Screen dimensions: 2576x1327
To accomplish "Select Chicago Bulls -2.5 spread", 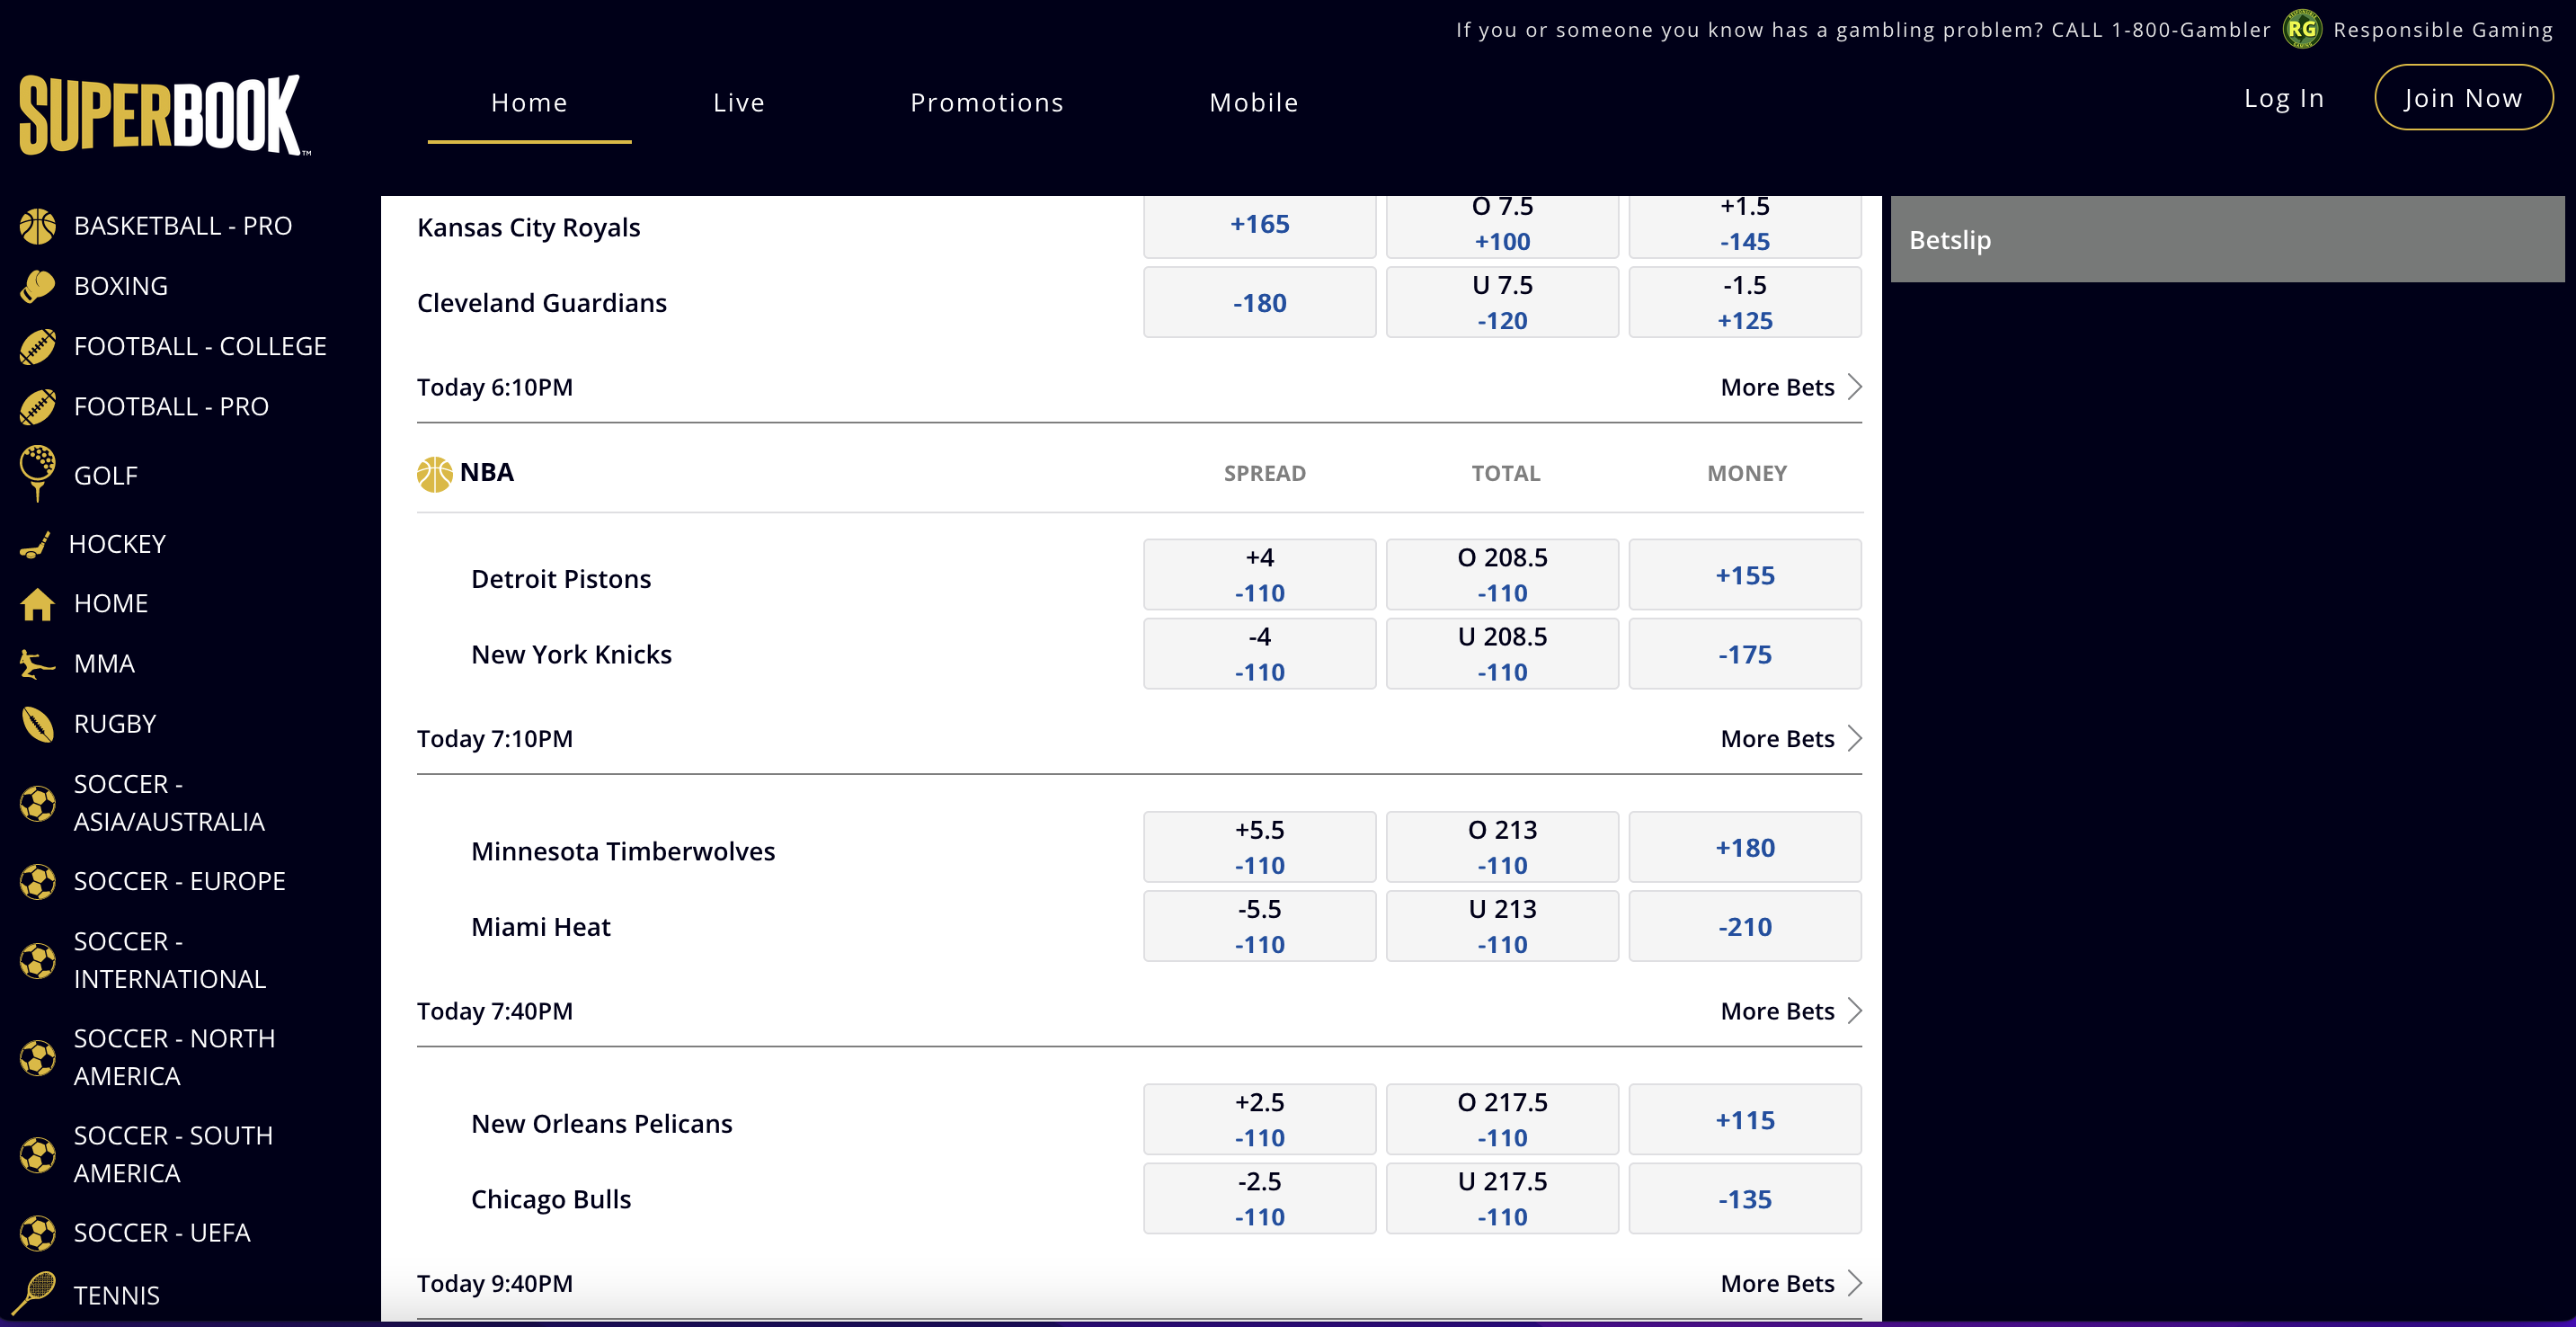I will 1260,1199.
